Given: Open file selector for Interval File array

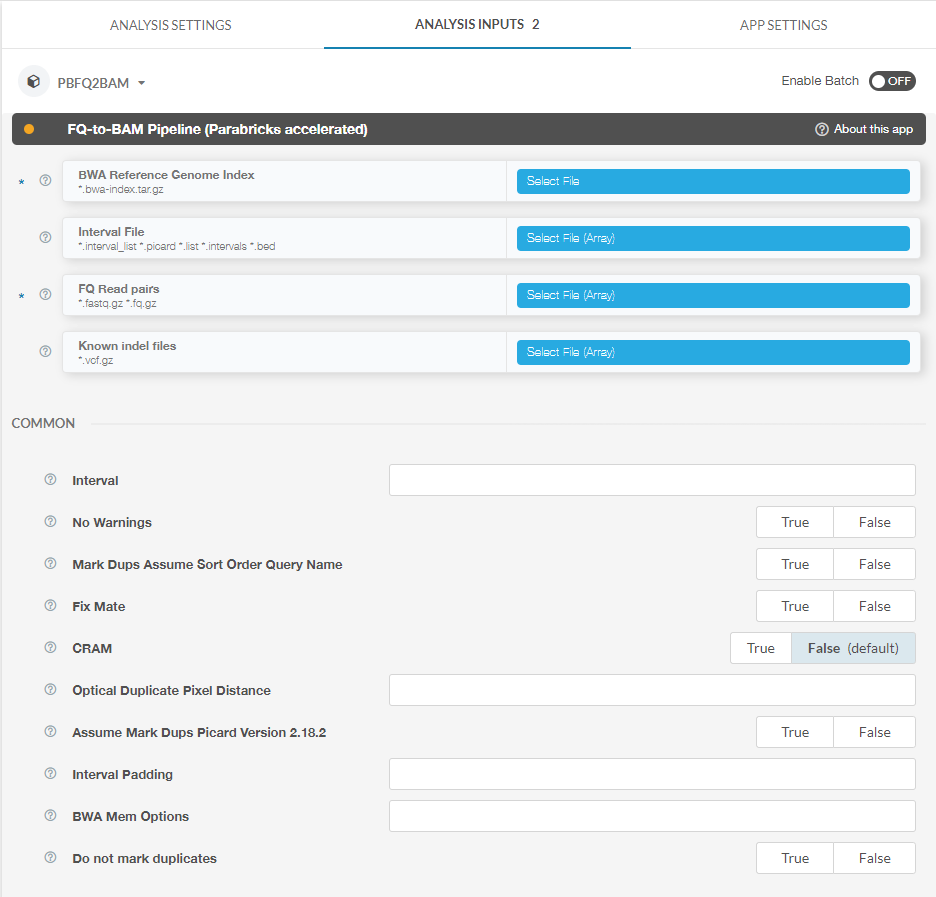Looking at the screenshot, I should tap(712, 238).
